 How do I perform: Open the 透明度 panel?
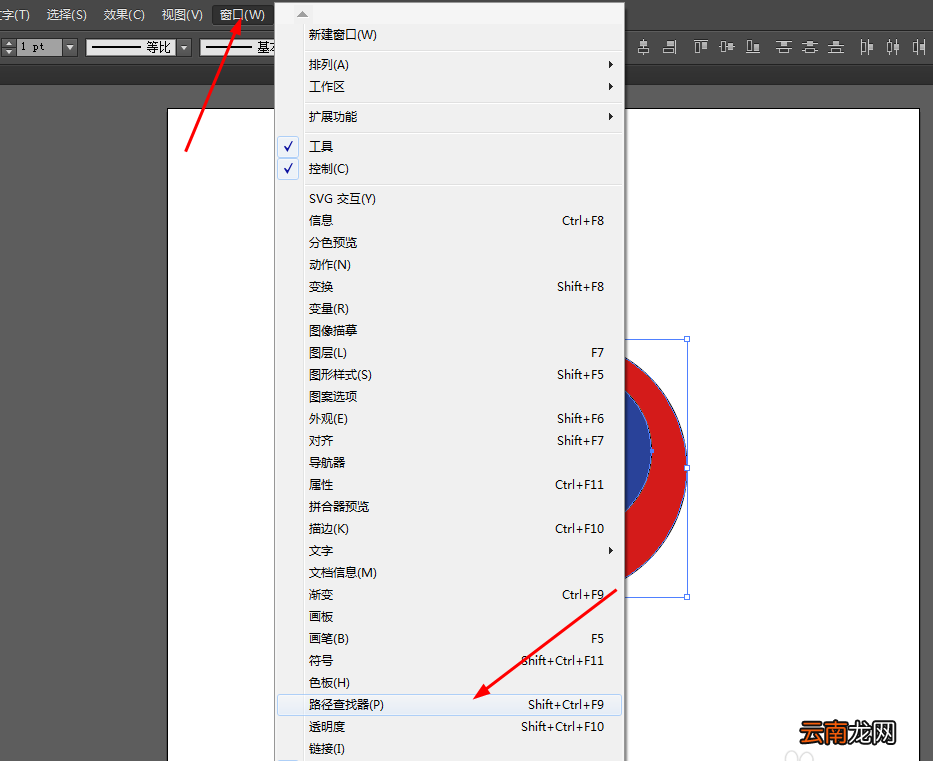click(449, 726)
